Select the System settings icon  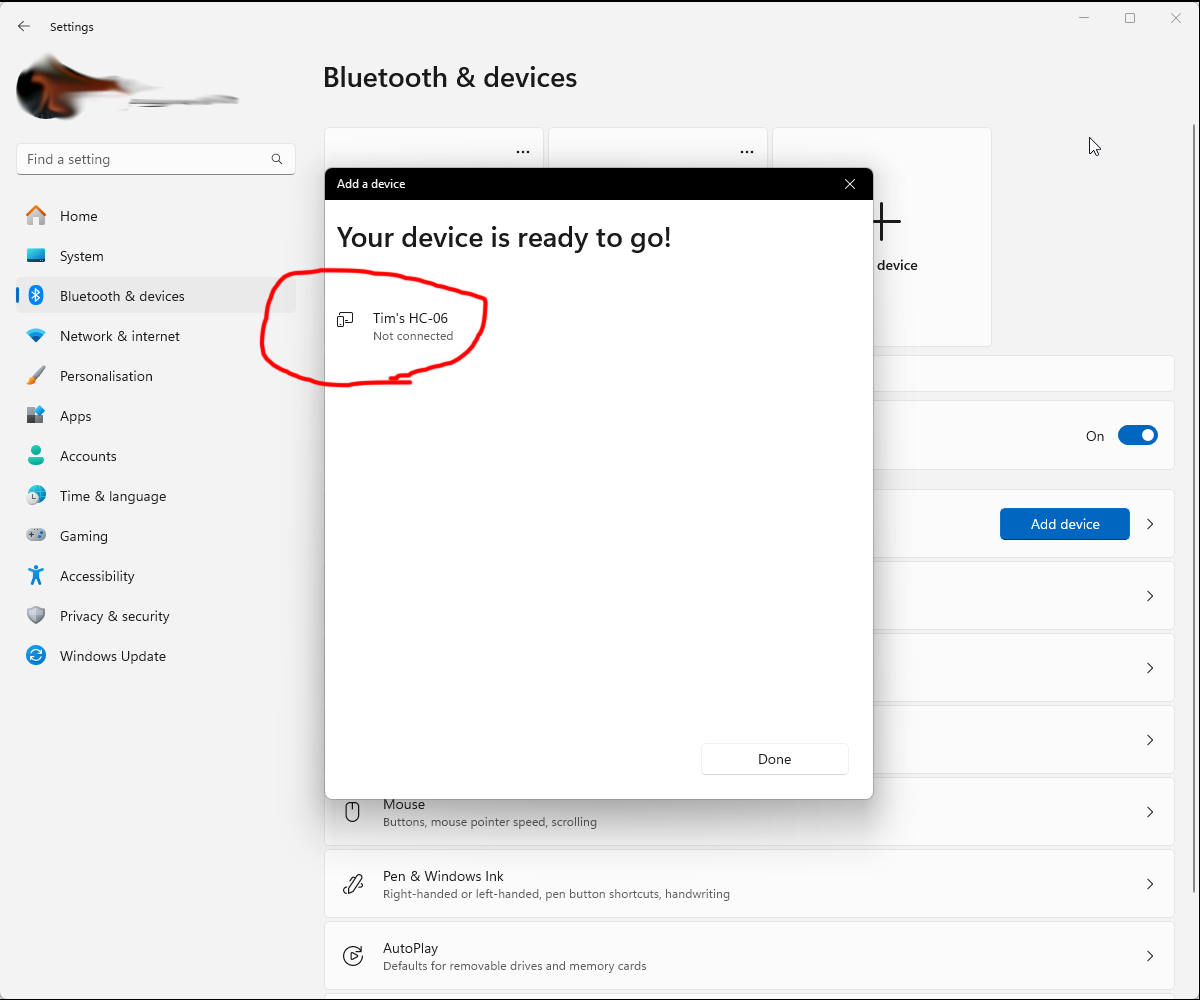pos(35,256)
